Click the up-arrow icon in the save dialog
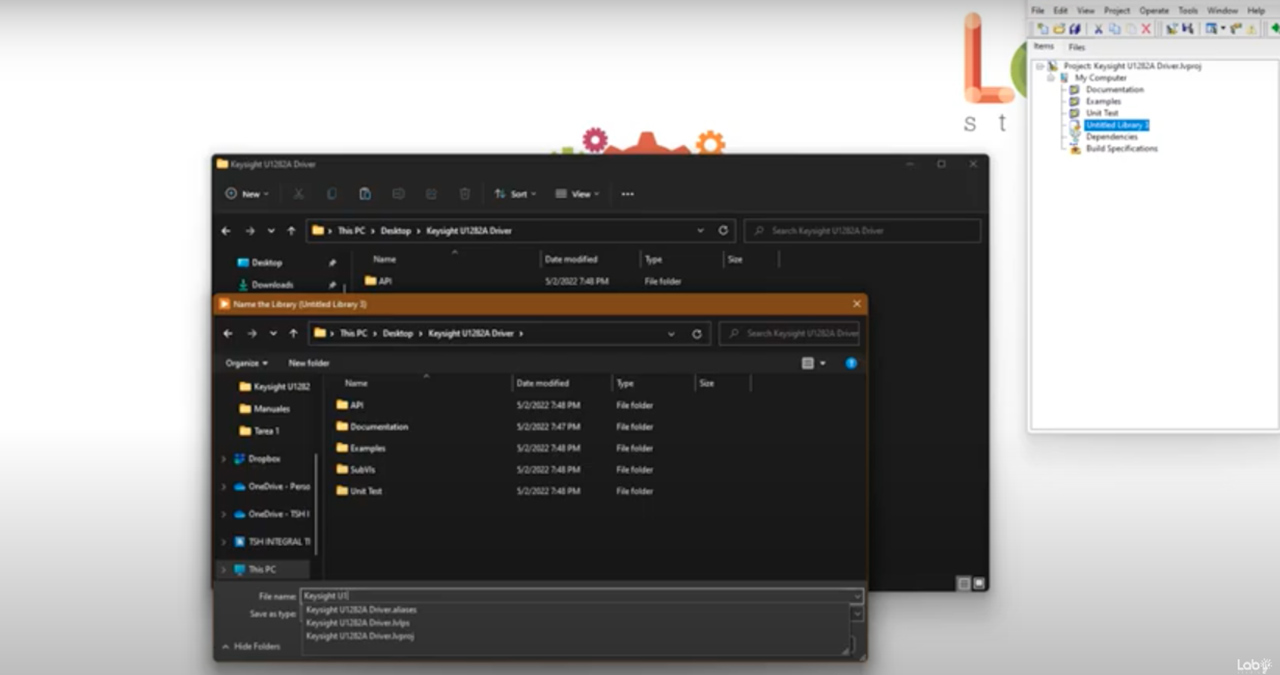 tap(293, 334)
